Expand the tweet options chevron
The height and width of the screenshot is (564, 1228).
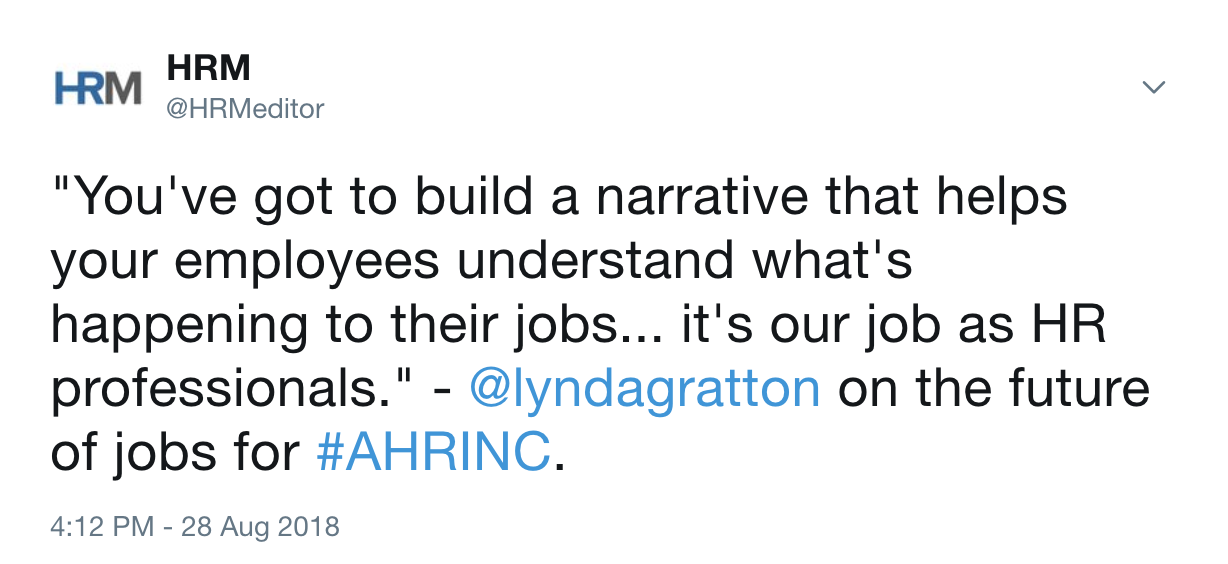point(1154,88)
